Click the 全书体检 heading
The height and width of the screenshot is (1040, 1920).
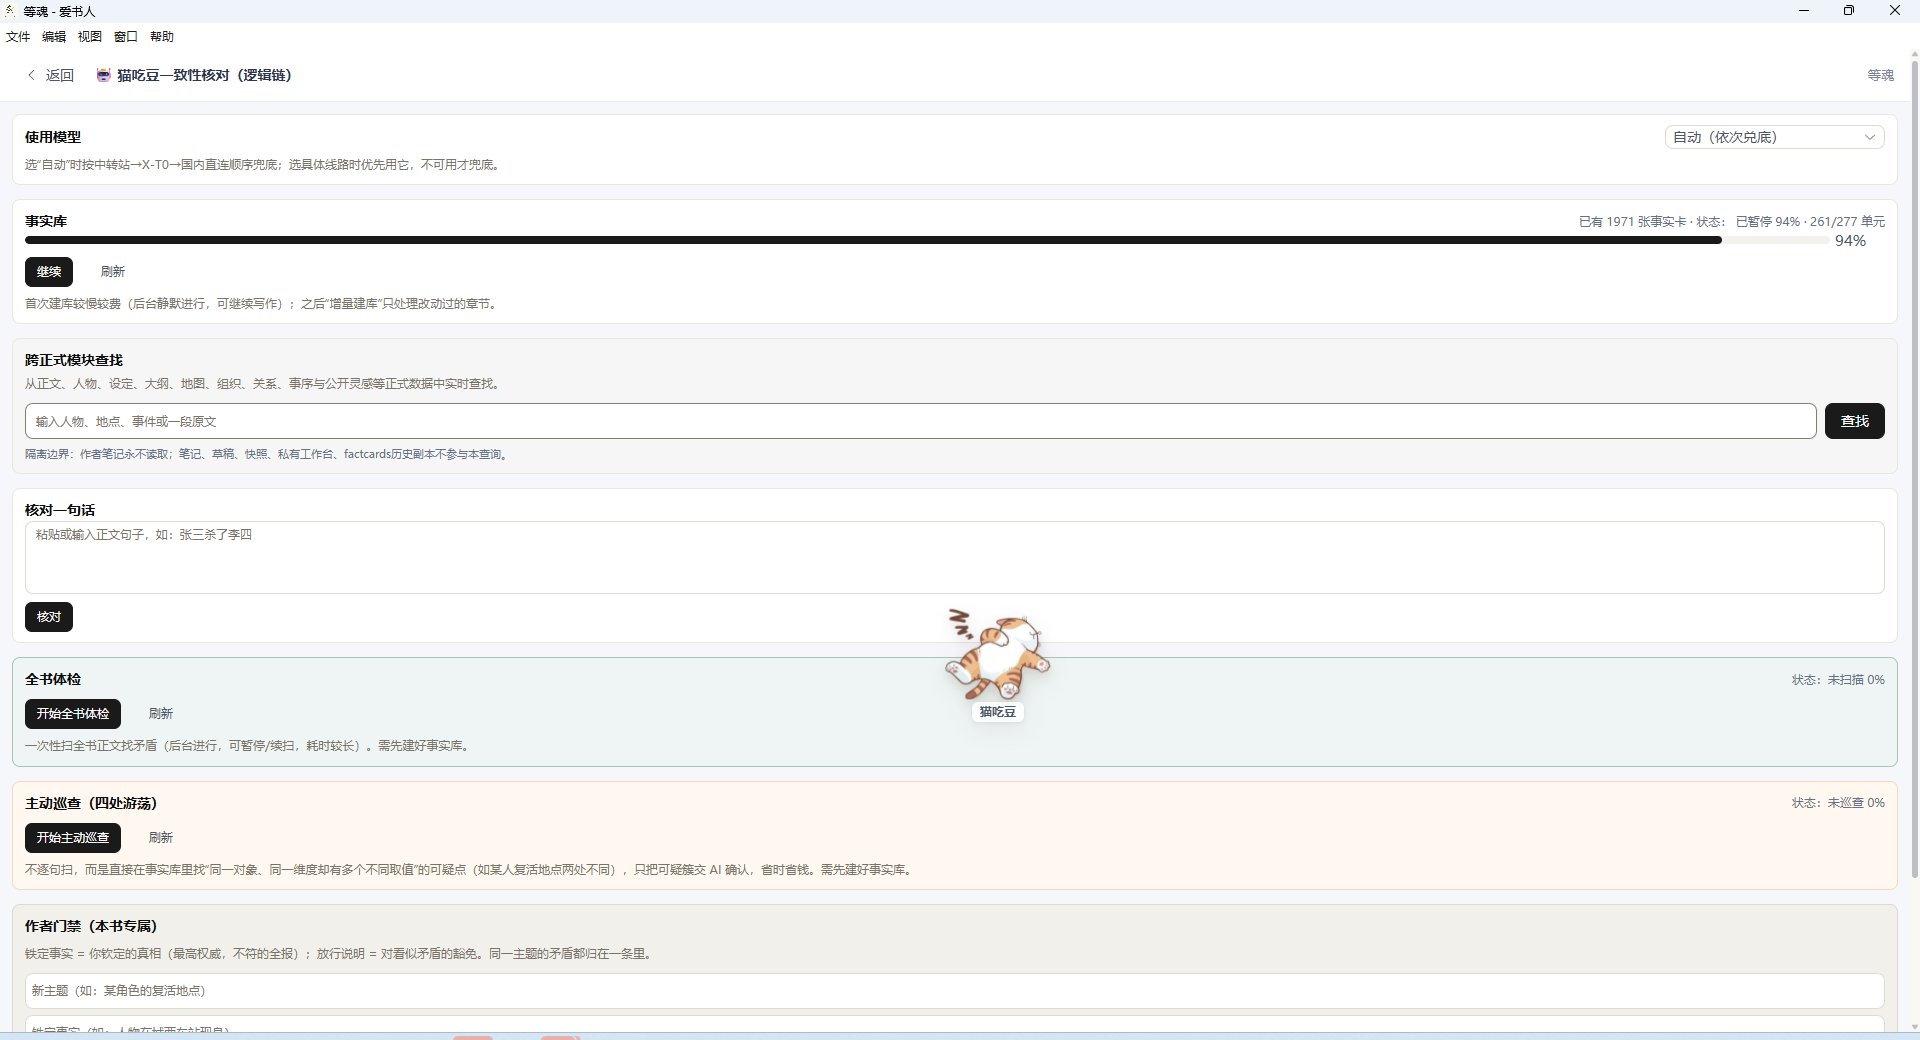53,679
